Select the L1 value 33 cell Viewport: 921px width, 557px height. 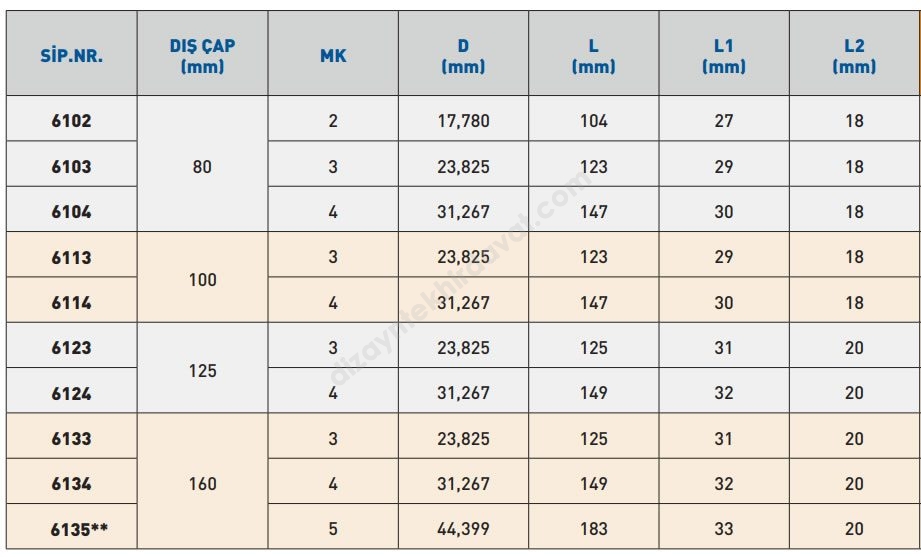coord(724,529)
